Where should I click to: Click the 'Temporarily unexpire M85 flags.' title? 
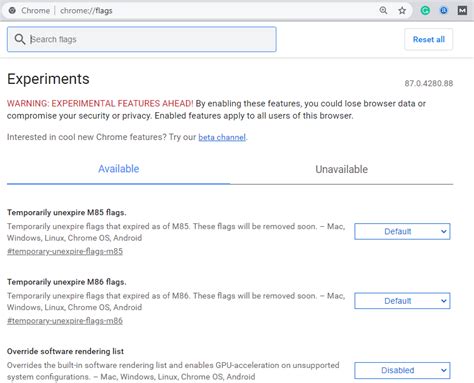[67, 213]
